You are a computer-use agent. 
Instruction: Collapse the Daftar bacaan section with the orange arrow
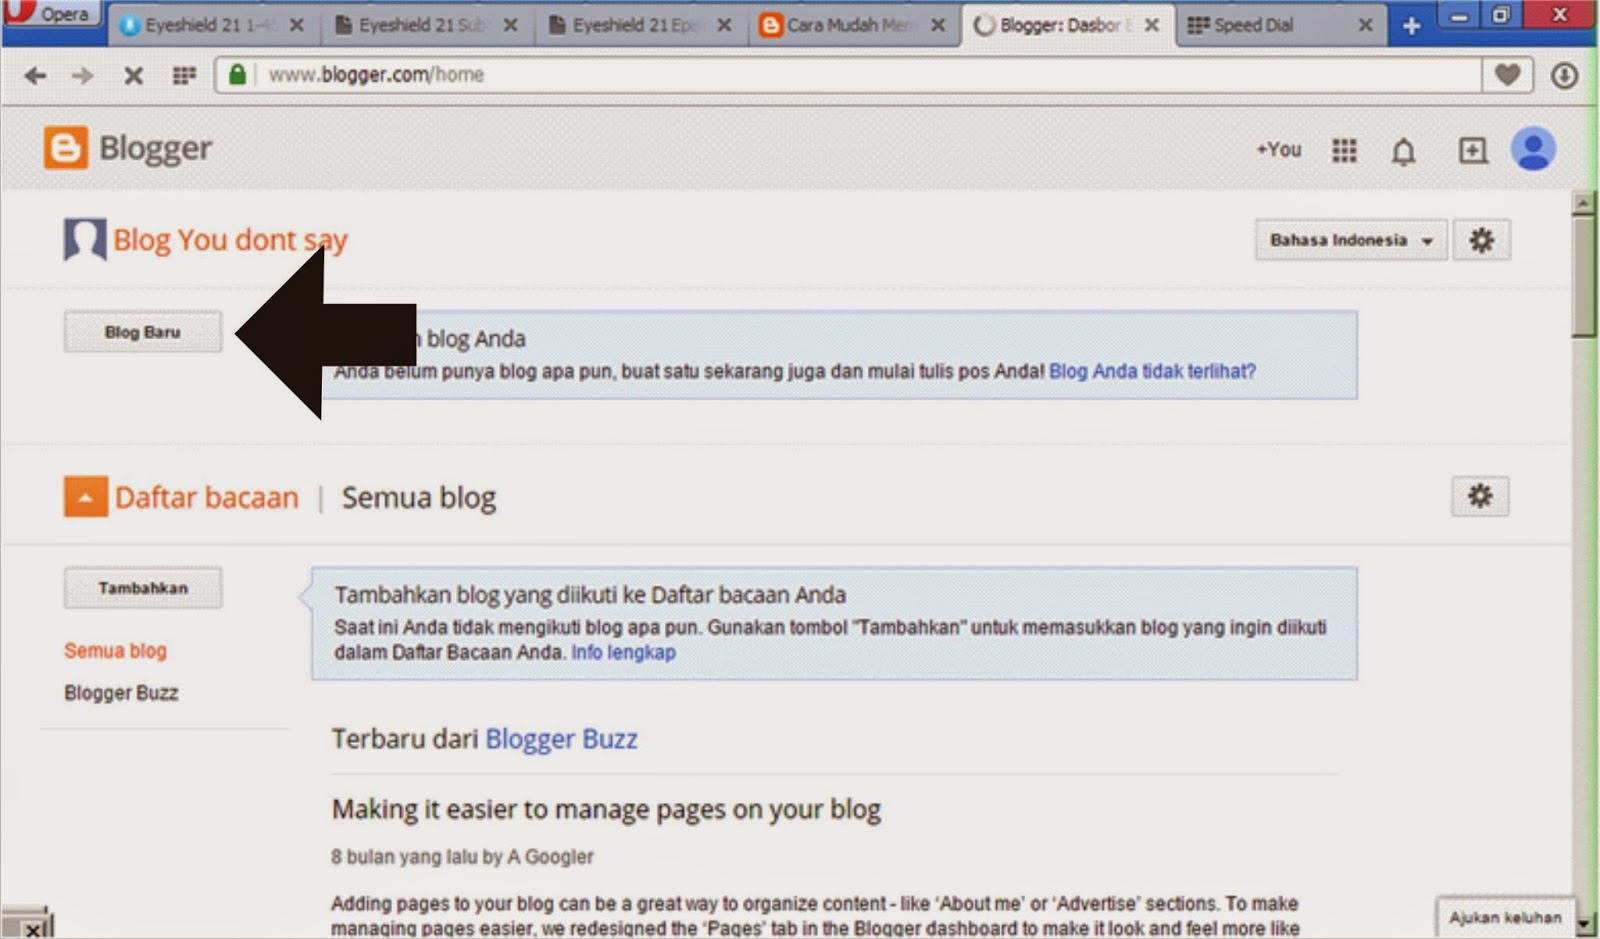86,497
